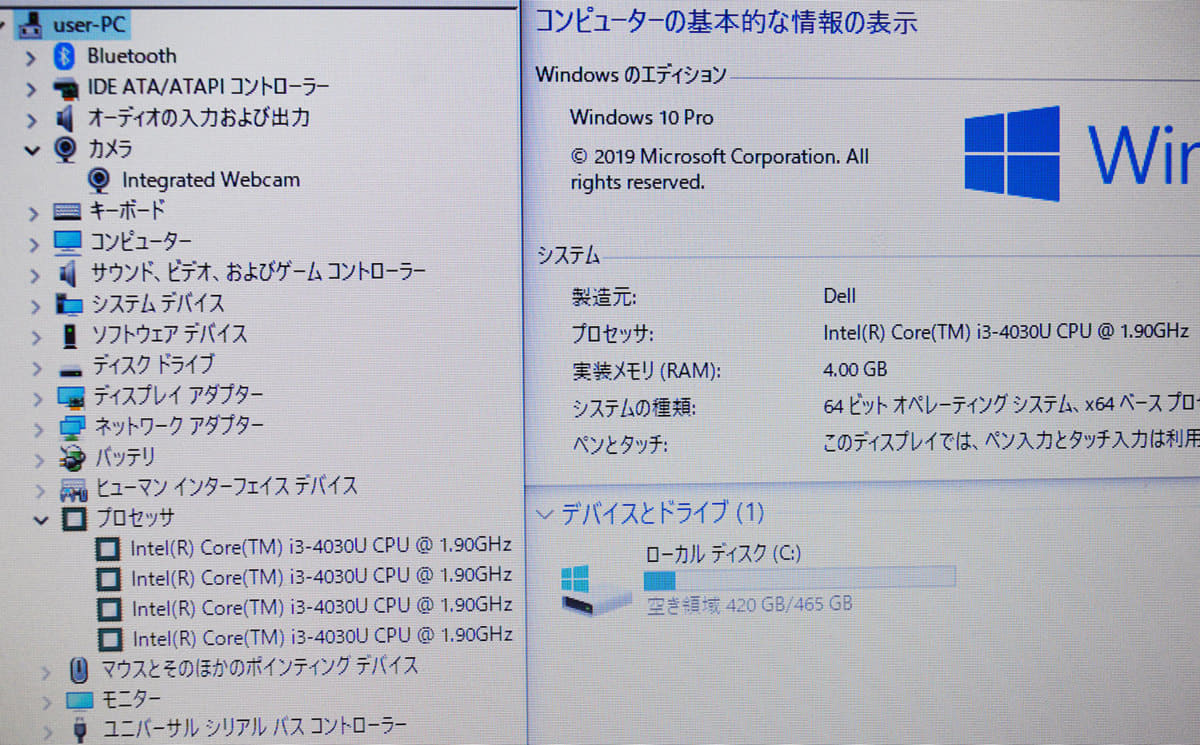
Task: Expand the ネットワーク アダプター node
Action: (x=39, y=428)
